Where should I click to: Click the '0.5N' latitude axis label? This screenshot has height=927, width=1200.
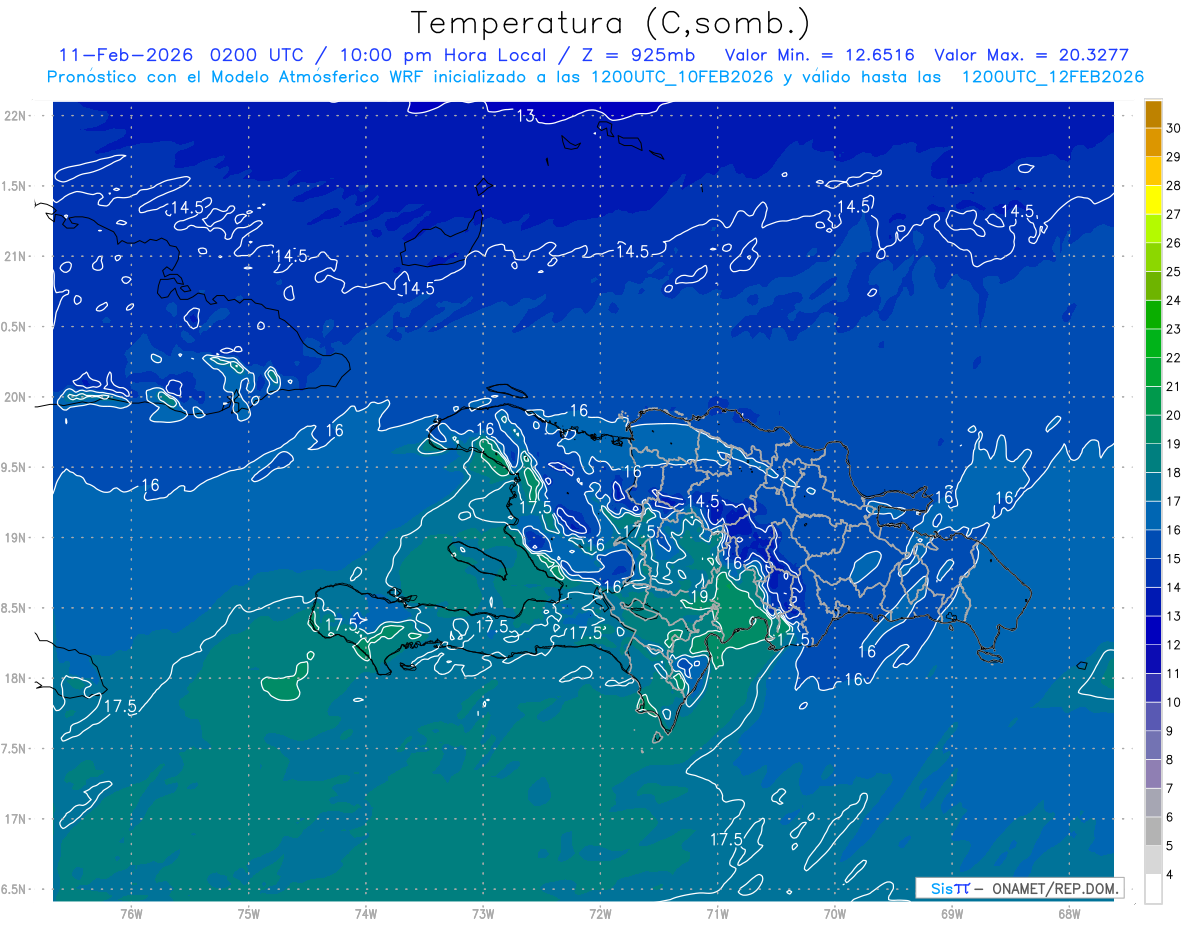tap(15, 327)
